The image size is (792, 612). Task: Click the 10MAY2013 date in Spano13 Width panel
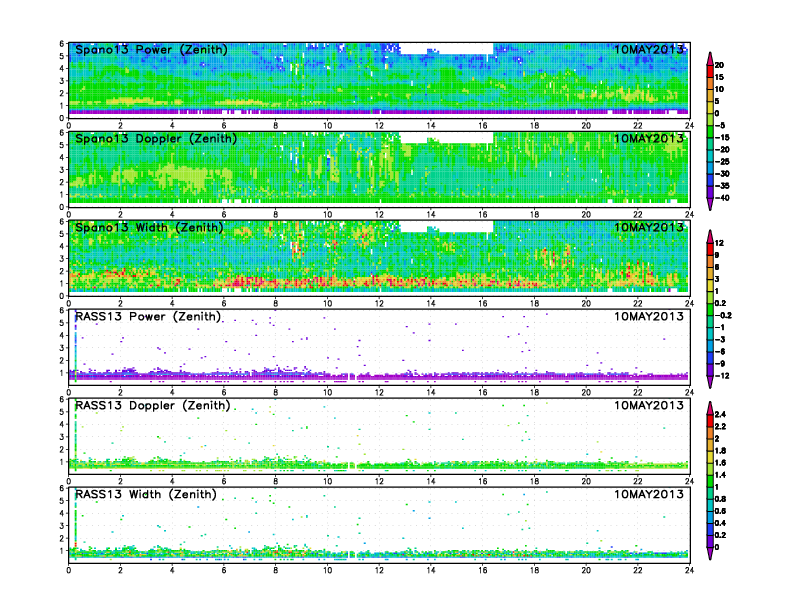[x=649, y=227]
